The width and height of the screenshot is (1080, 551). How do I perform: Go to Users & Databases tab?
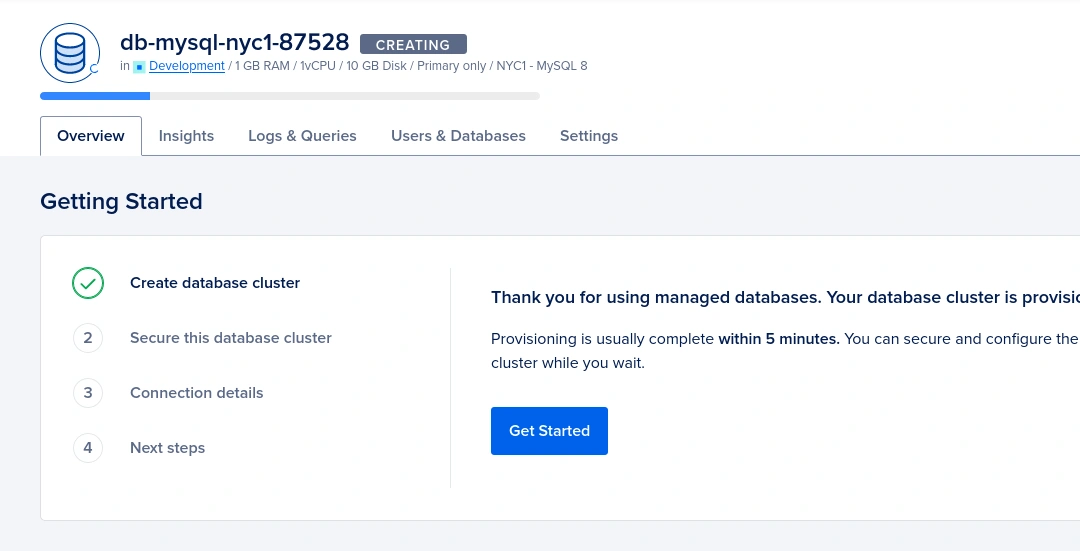(458, 136)
